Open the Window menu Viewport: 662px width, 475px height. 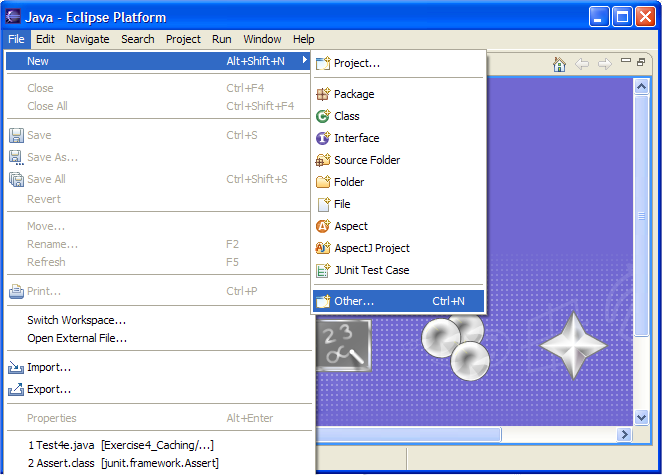pos(262,39)
